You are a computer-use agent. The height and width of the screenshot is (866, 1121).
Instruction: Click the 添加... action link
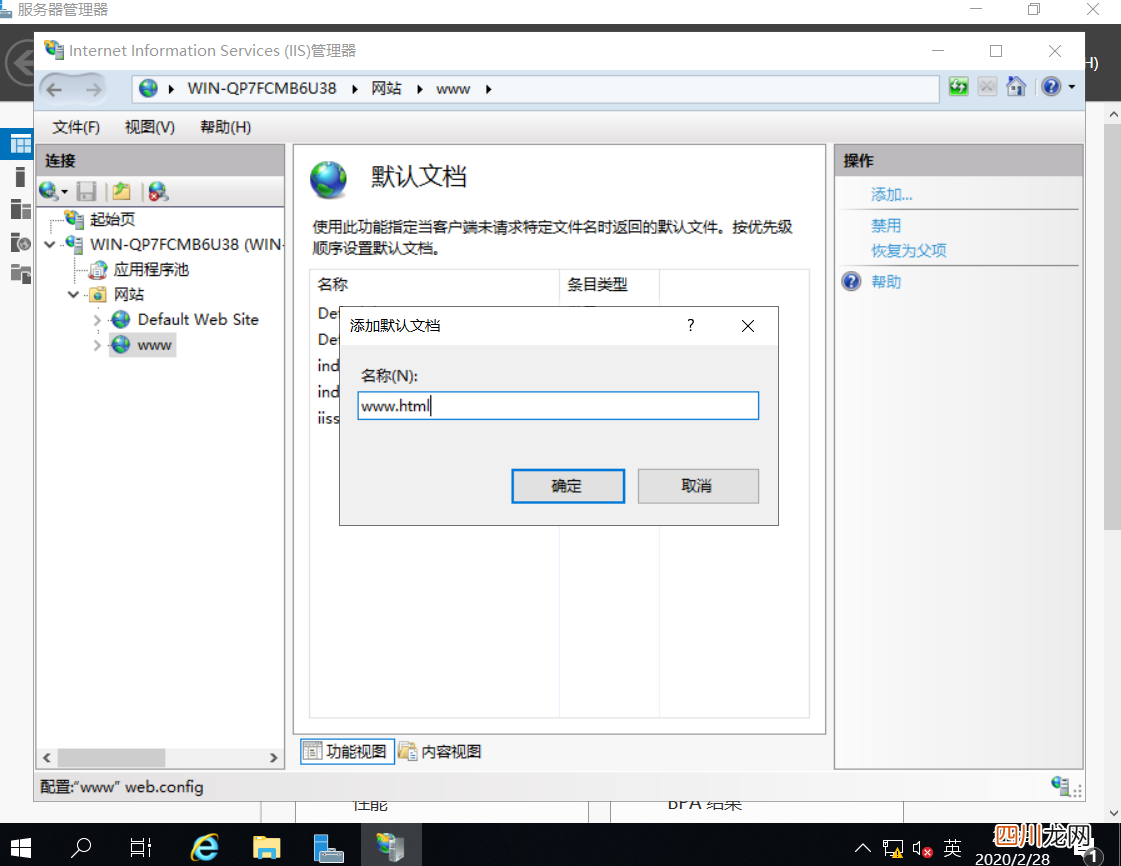pyautogui.click(x=892, y=195)
